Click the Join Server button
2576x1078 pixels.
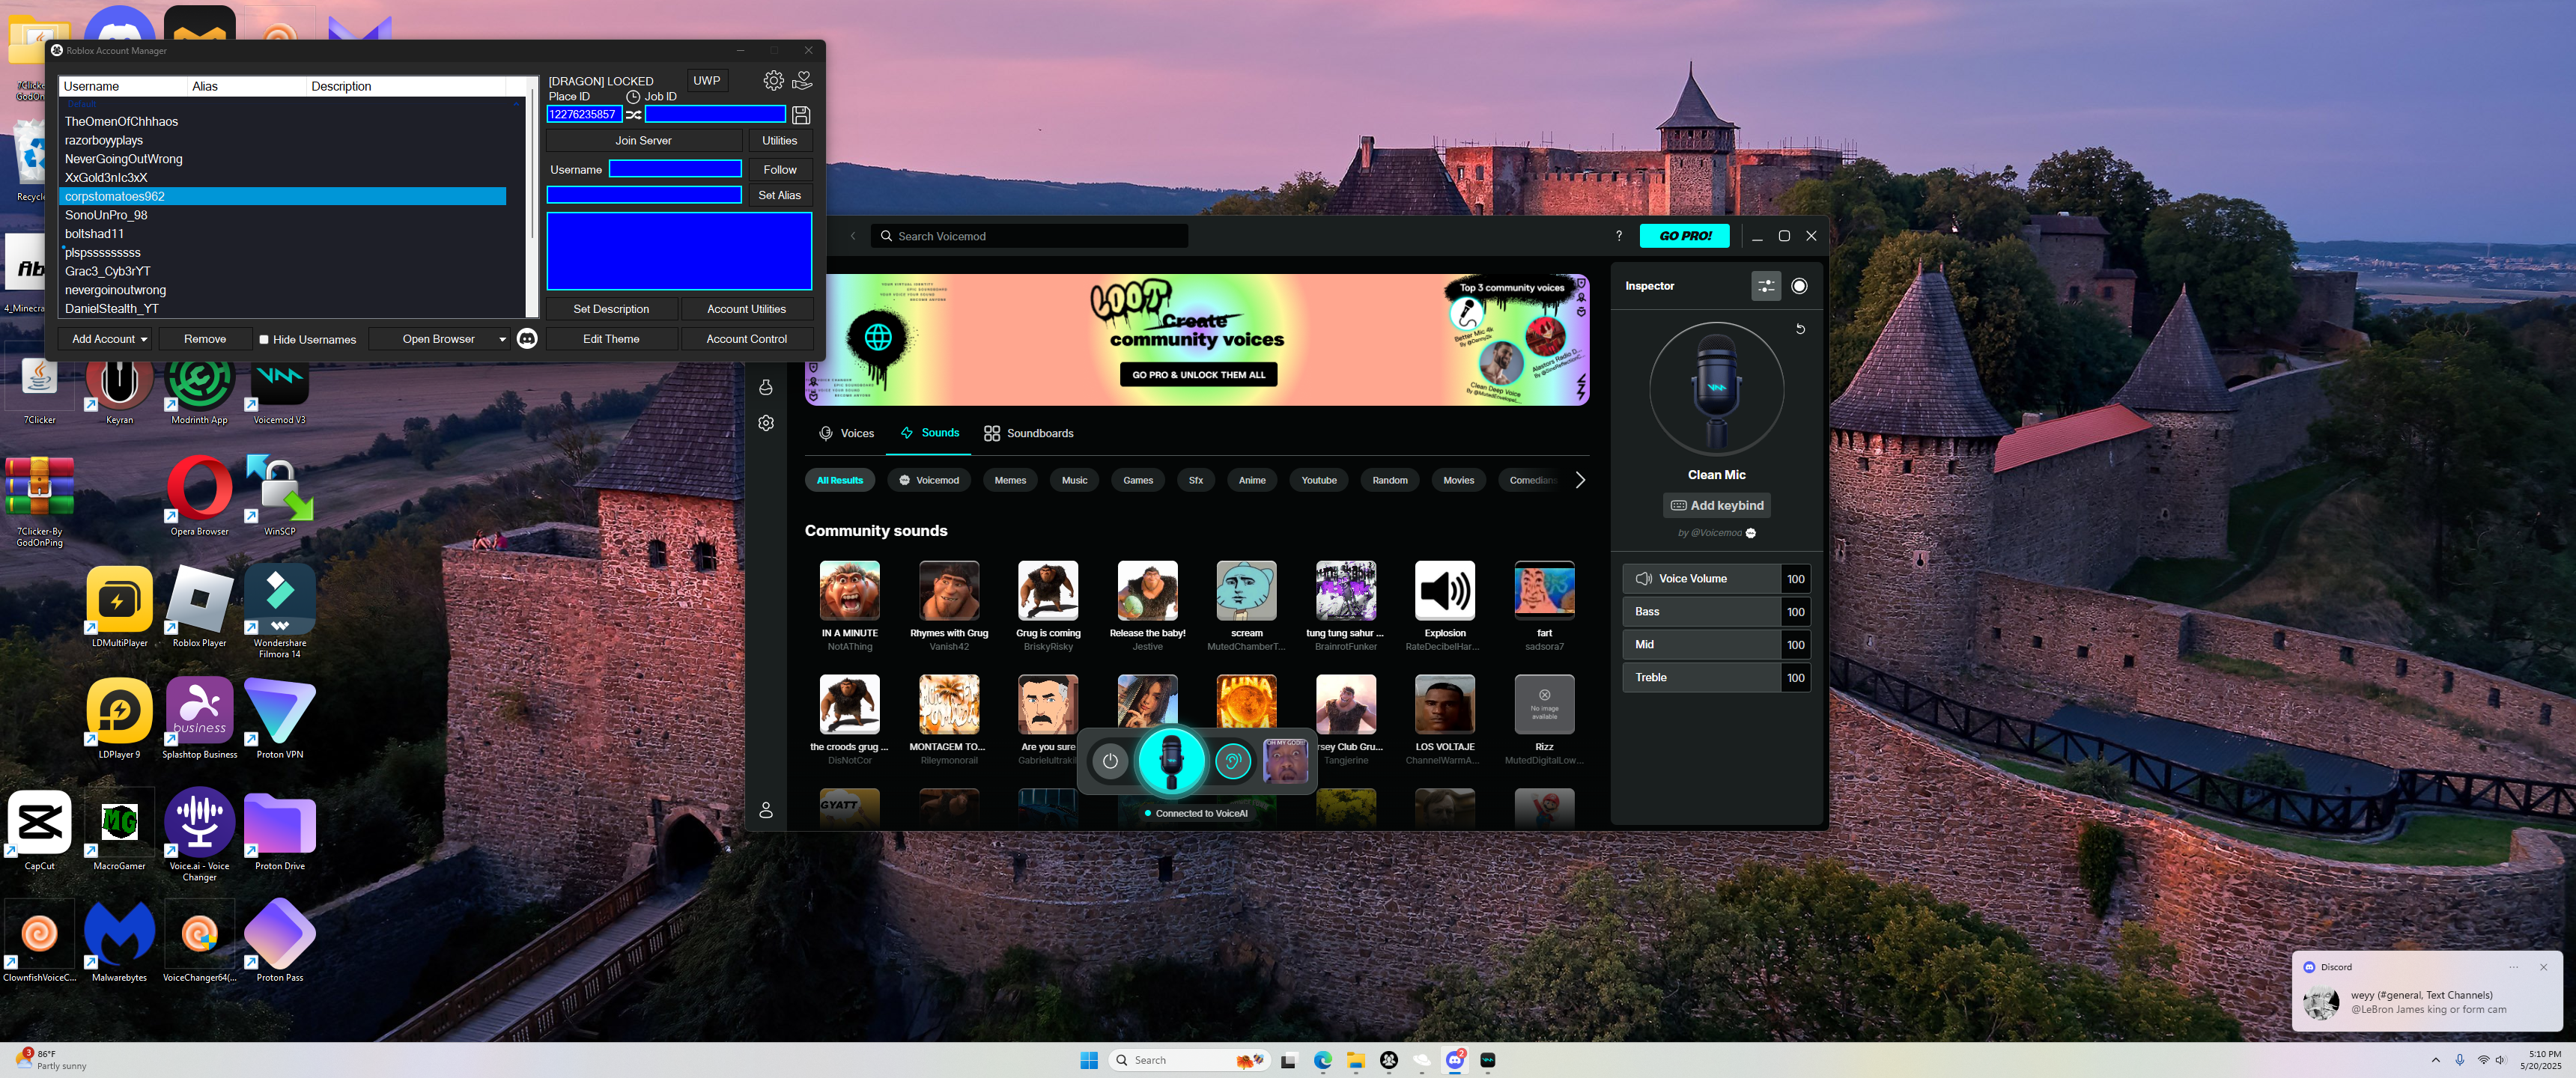(x=643, y=141)
